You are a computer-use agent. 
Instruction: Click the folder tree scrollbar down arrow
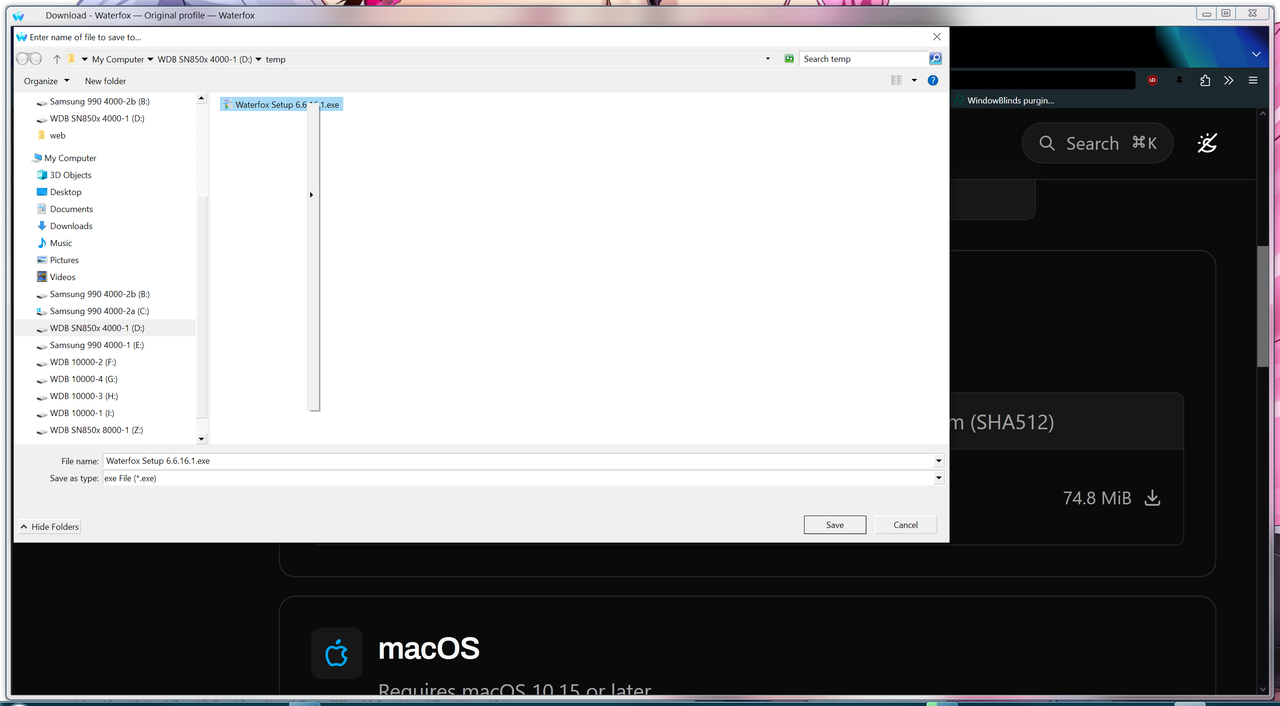(201, 438)
